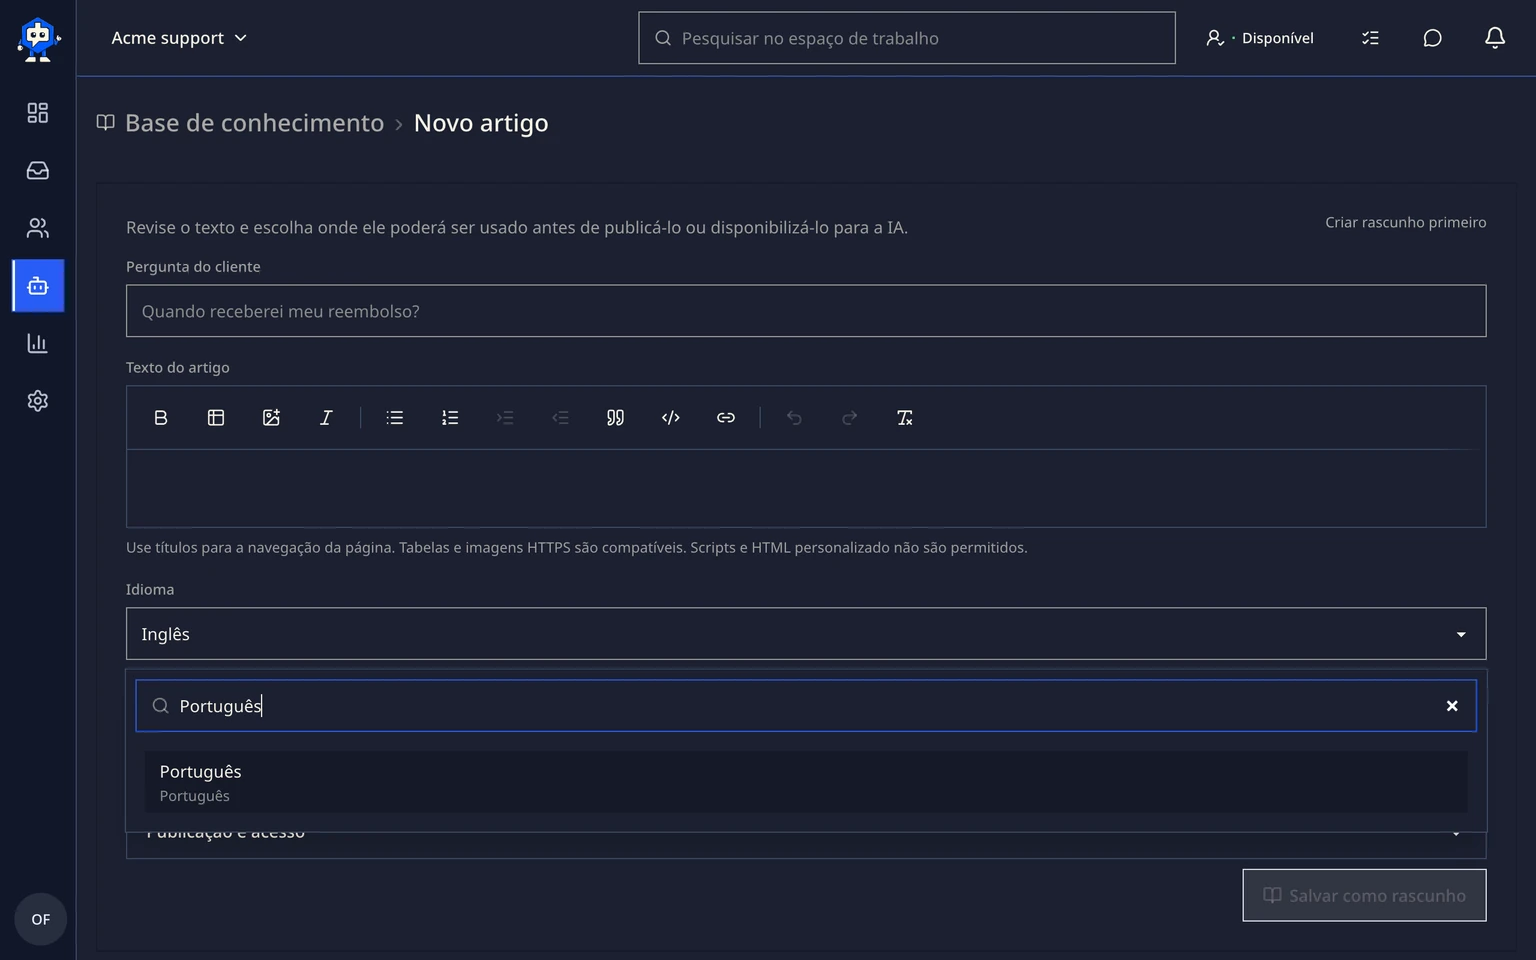This screenshot has height=960, width=1536.
Task: Click the Salvar como rascunho button
Action: (x=1364, y=895)
